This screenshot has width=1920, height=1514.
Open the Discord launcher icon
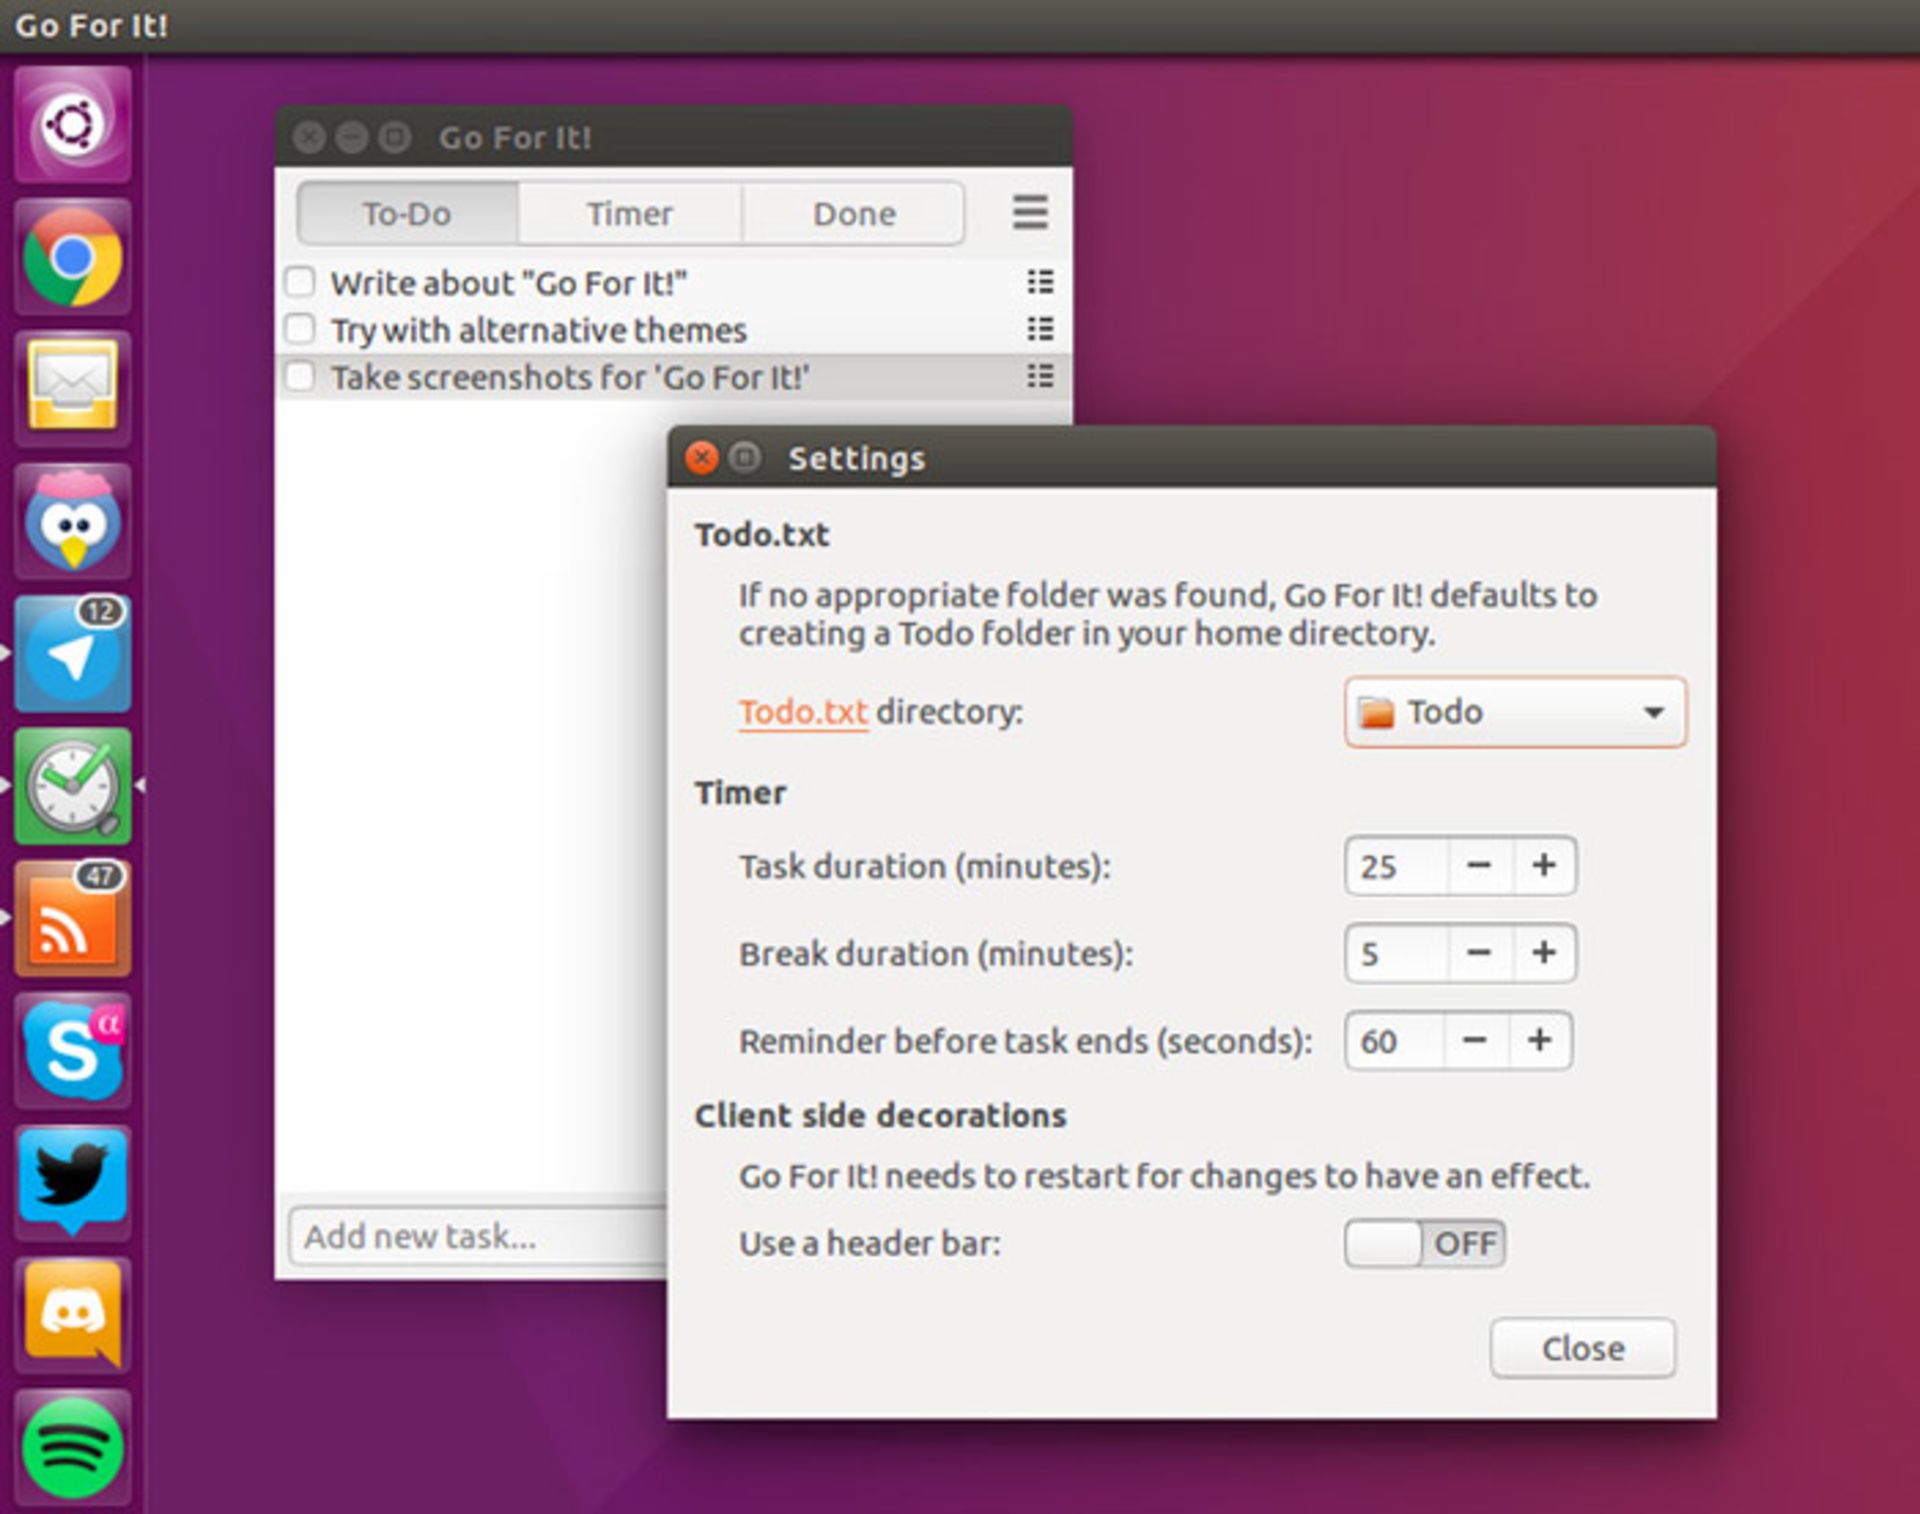pos(73,1313)
